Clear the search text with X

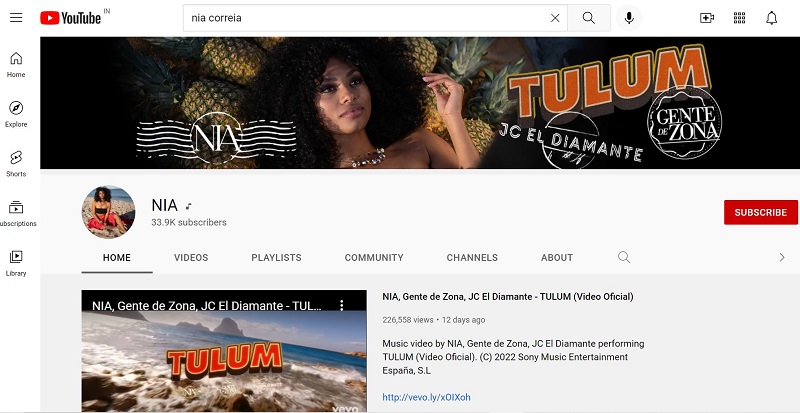(555, 18)
